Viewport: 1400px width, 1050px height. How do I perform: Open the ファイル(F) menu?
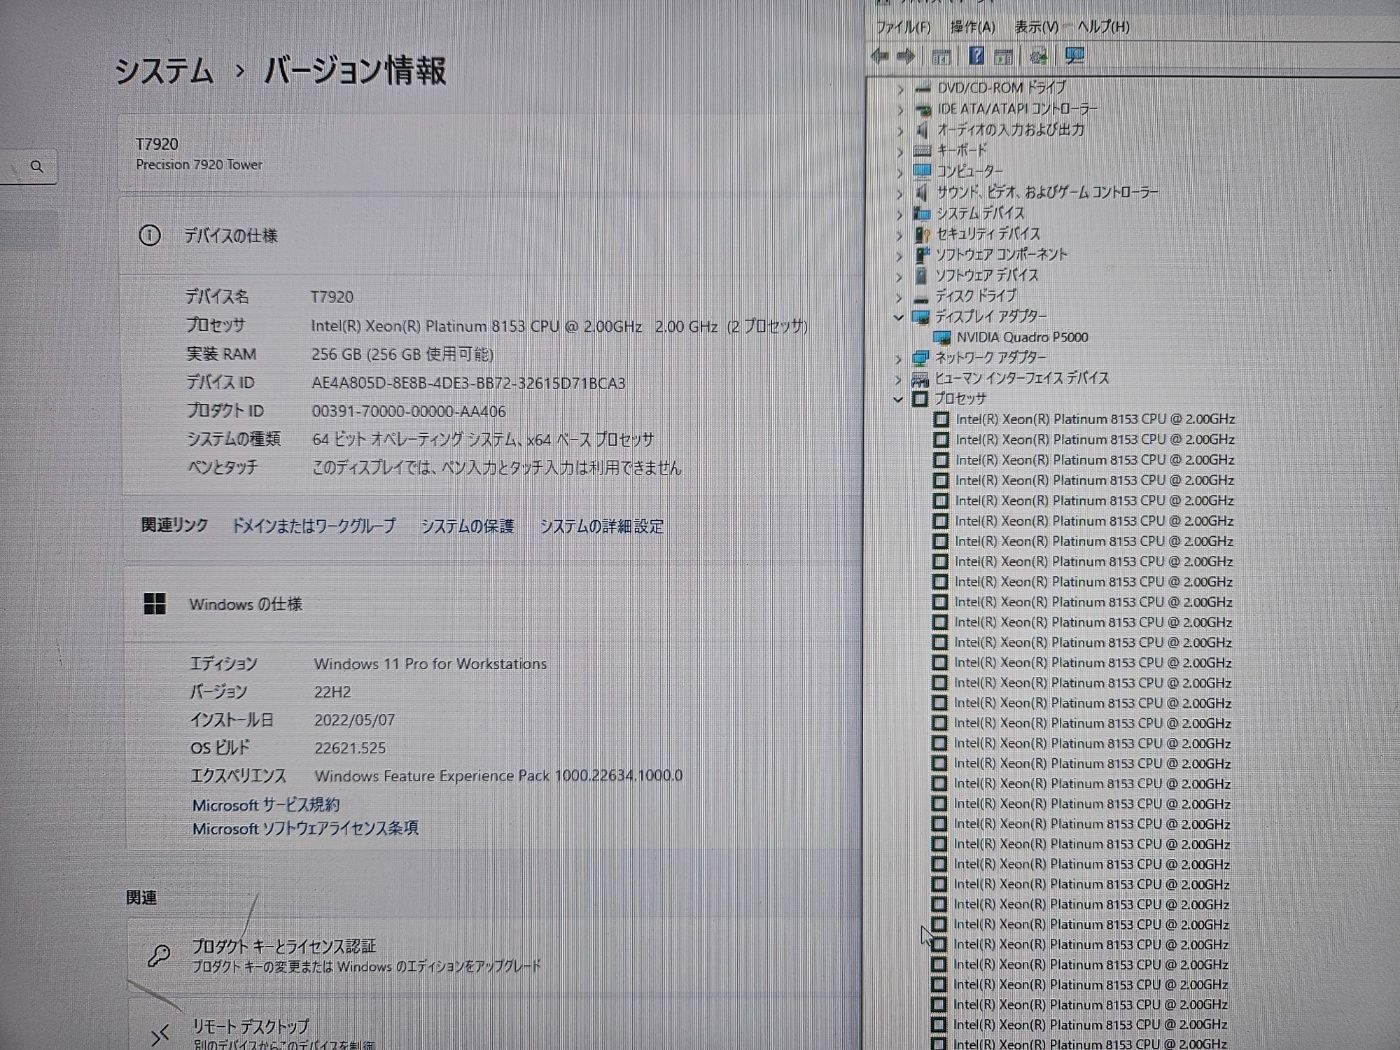click(x=903, y=27)
